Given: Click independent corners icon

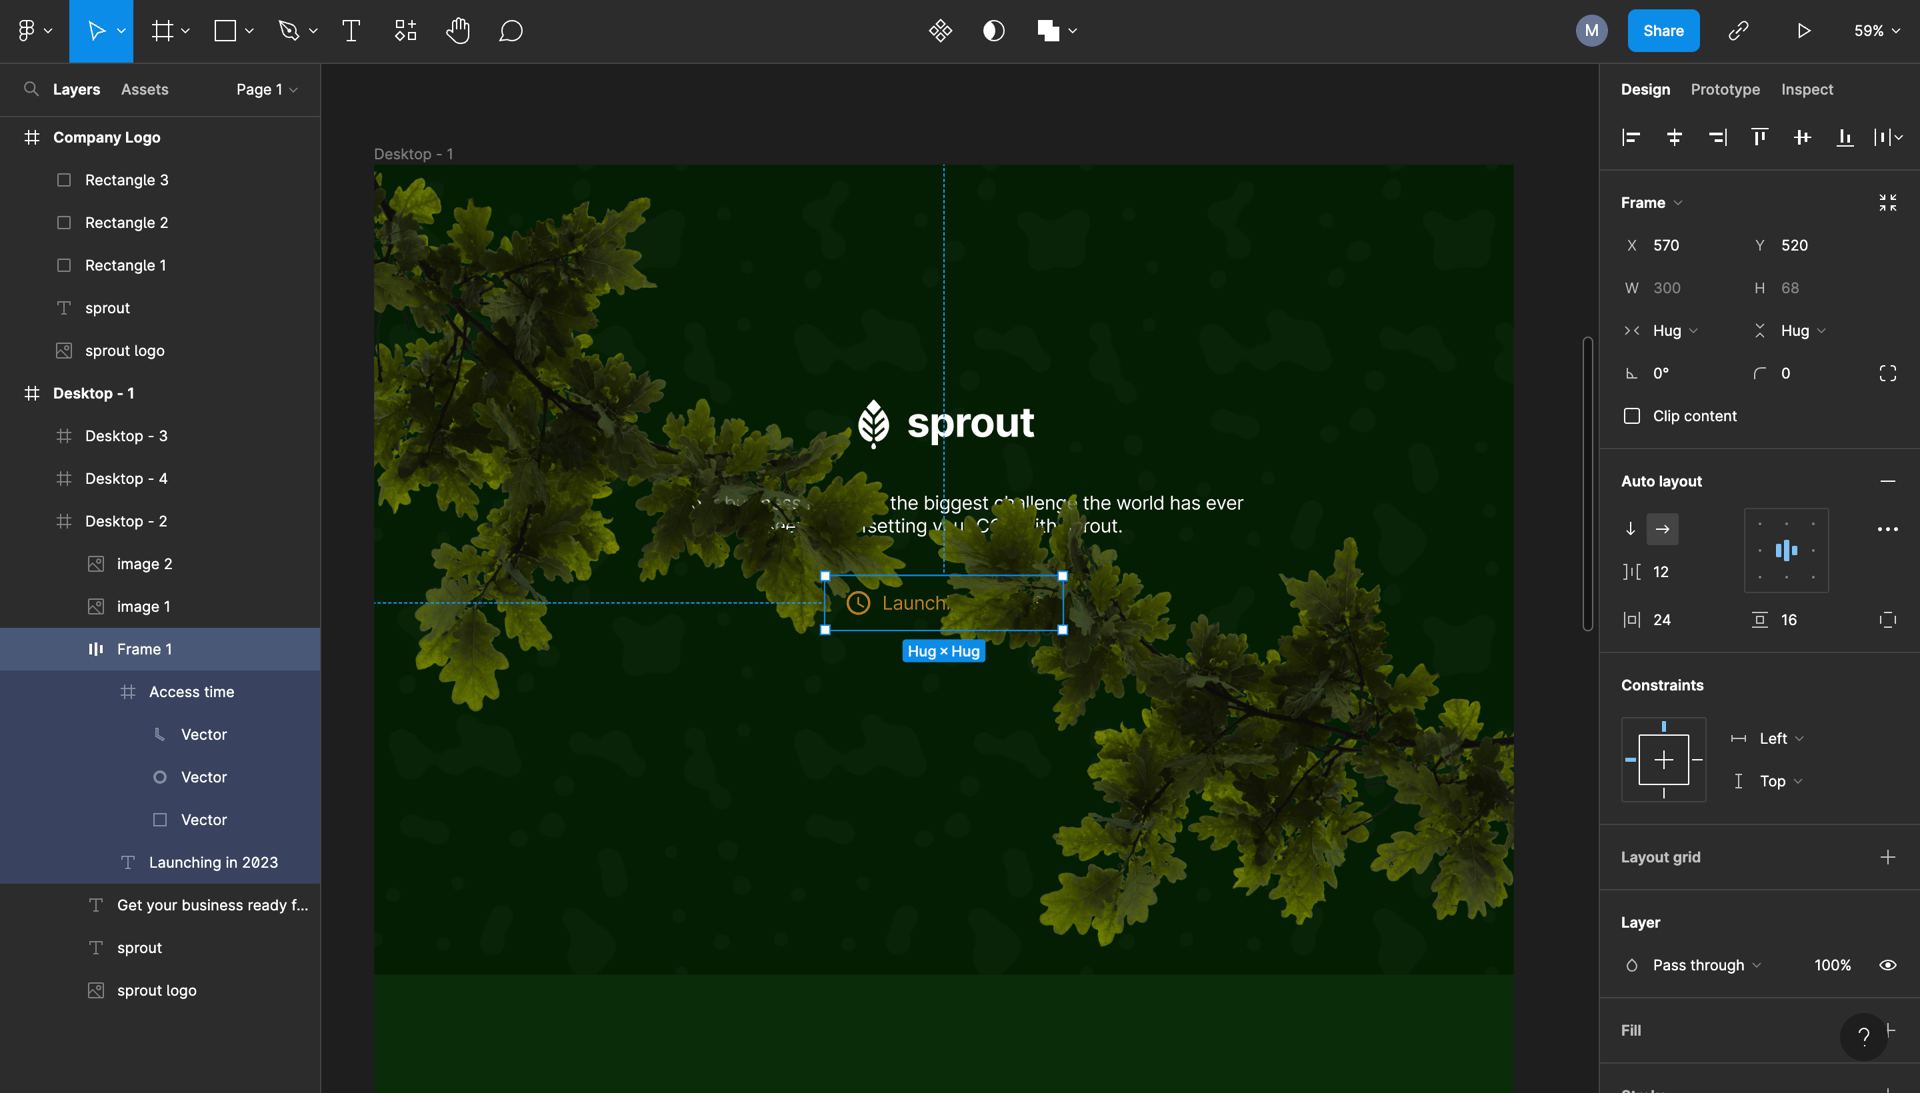Looking at the screenshot, I should click(x=1887, y=373).
